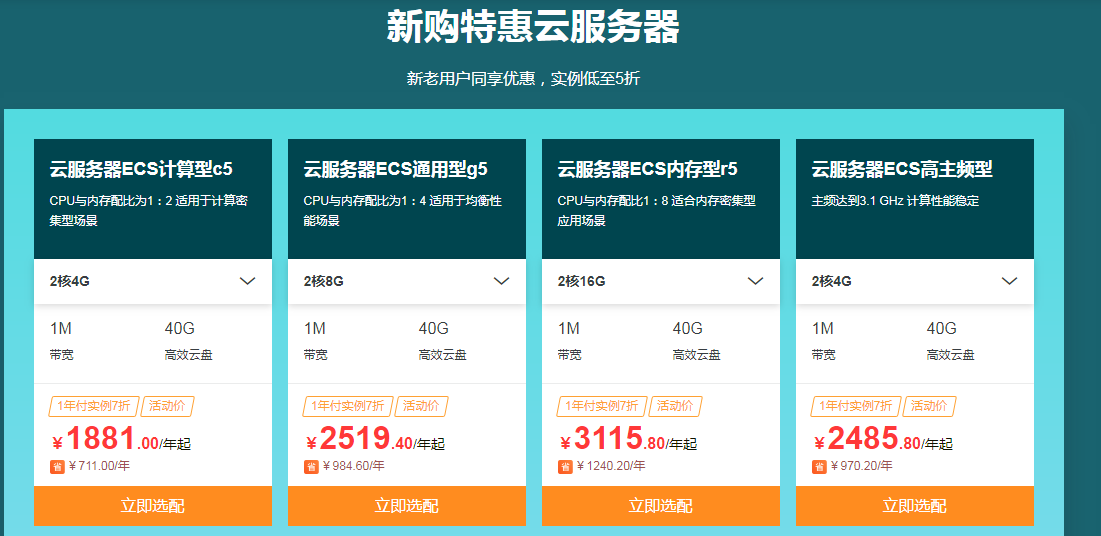
Task: Click the 云服务器ECS计算型c5 title
Action: [141, 169]
